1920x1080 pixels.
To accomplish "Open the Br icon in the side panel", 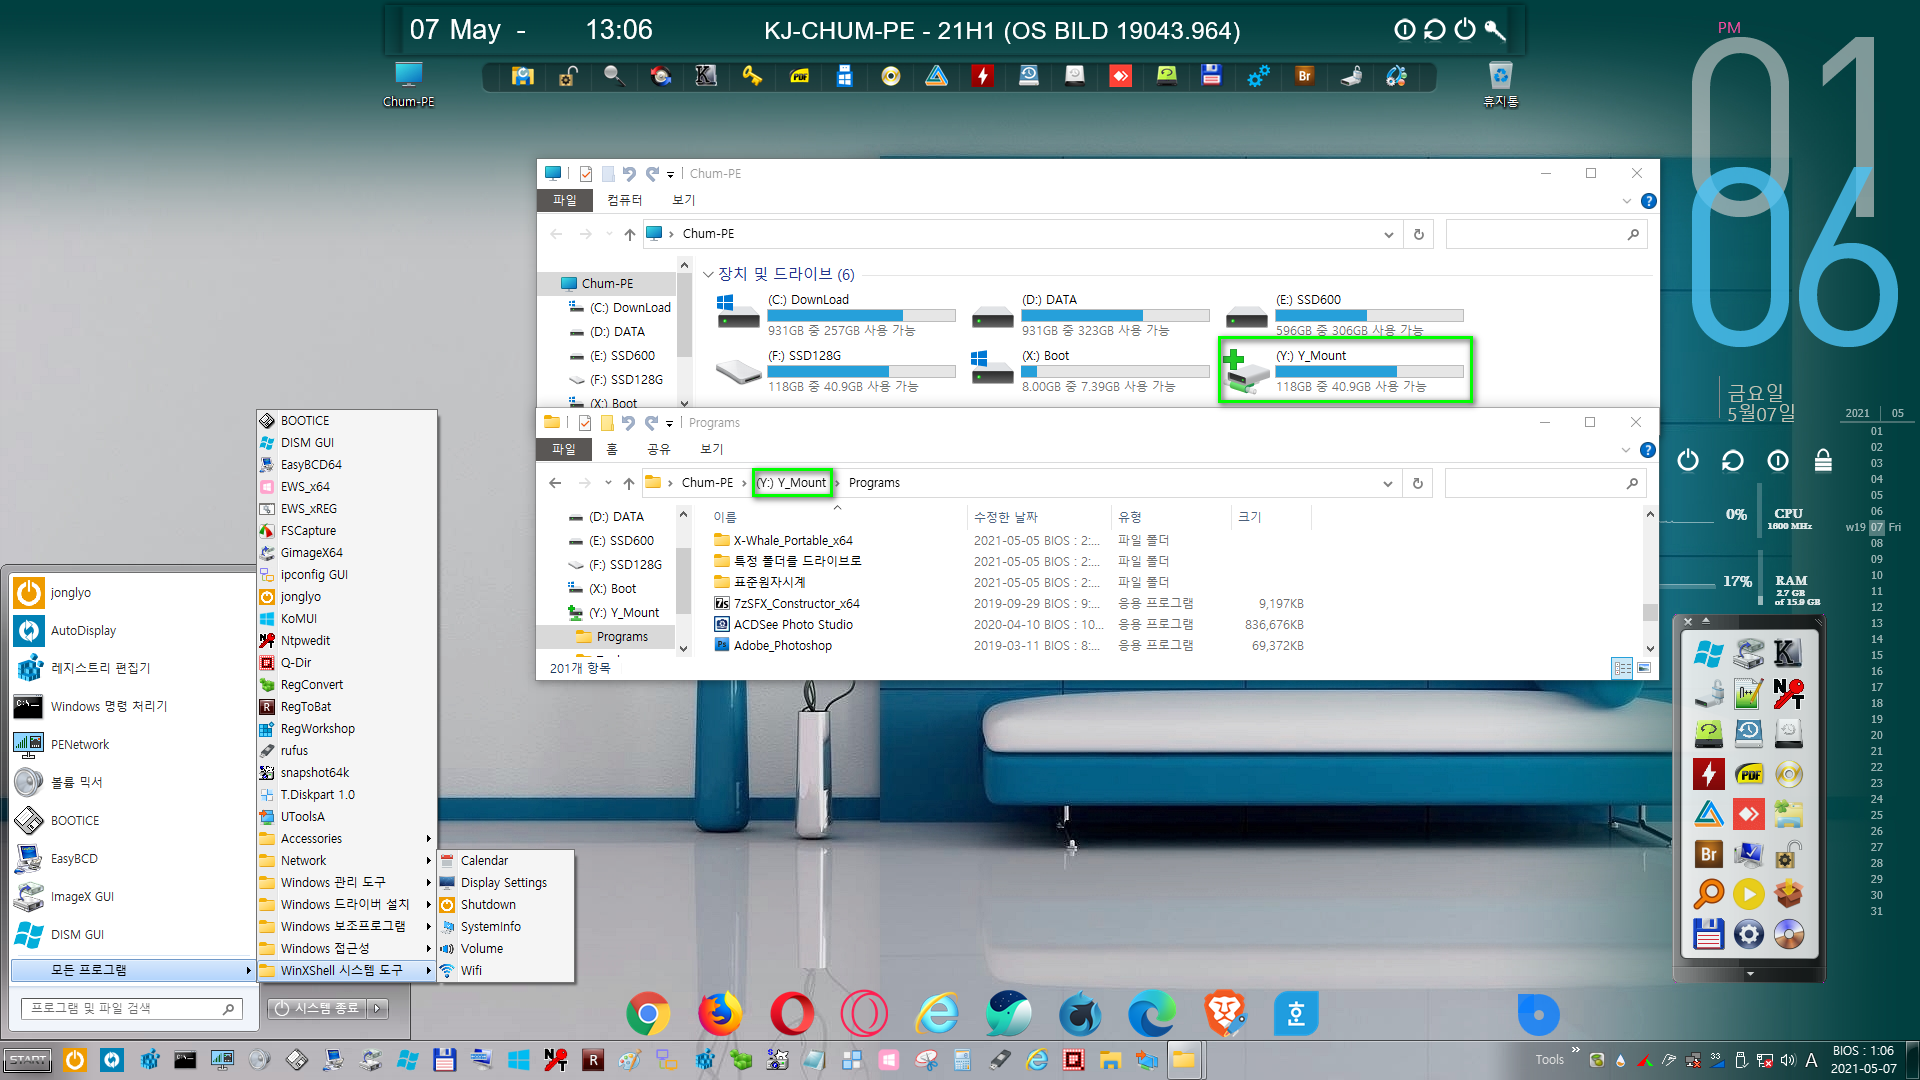I will (x=1709, y=854).
